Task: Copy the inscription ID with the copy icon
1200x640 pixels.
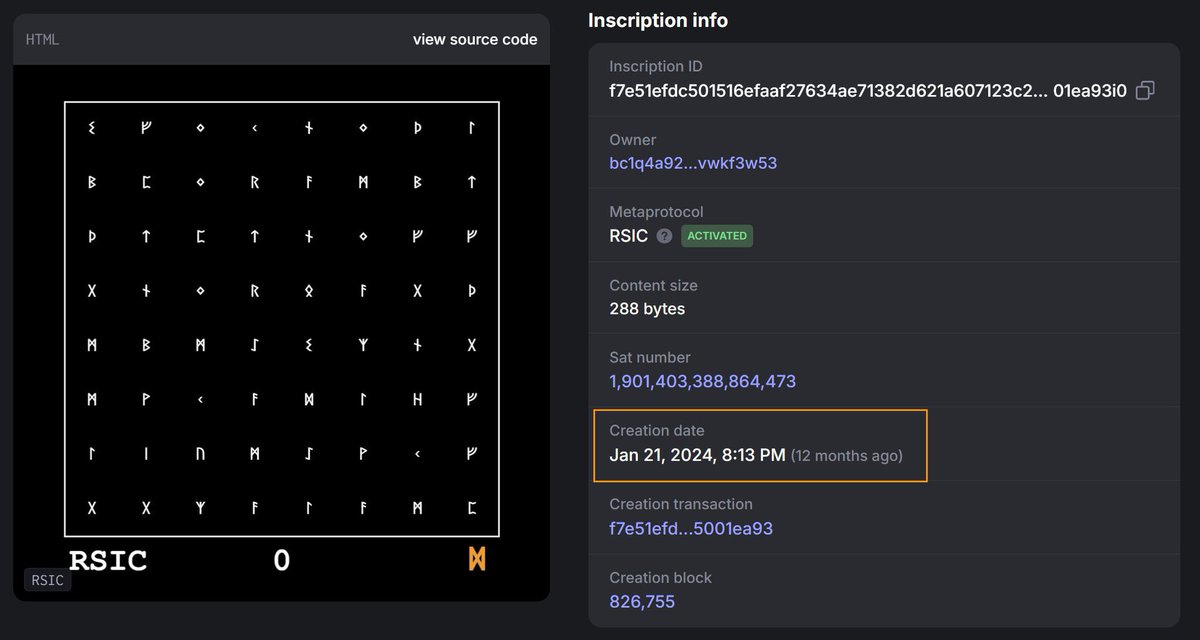Action: click(x=1145, y=91)
